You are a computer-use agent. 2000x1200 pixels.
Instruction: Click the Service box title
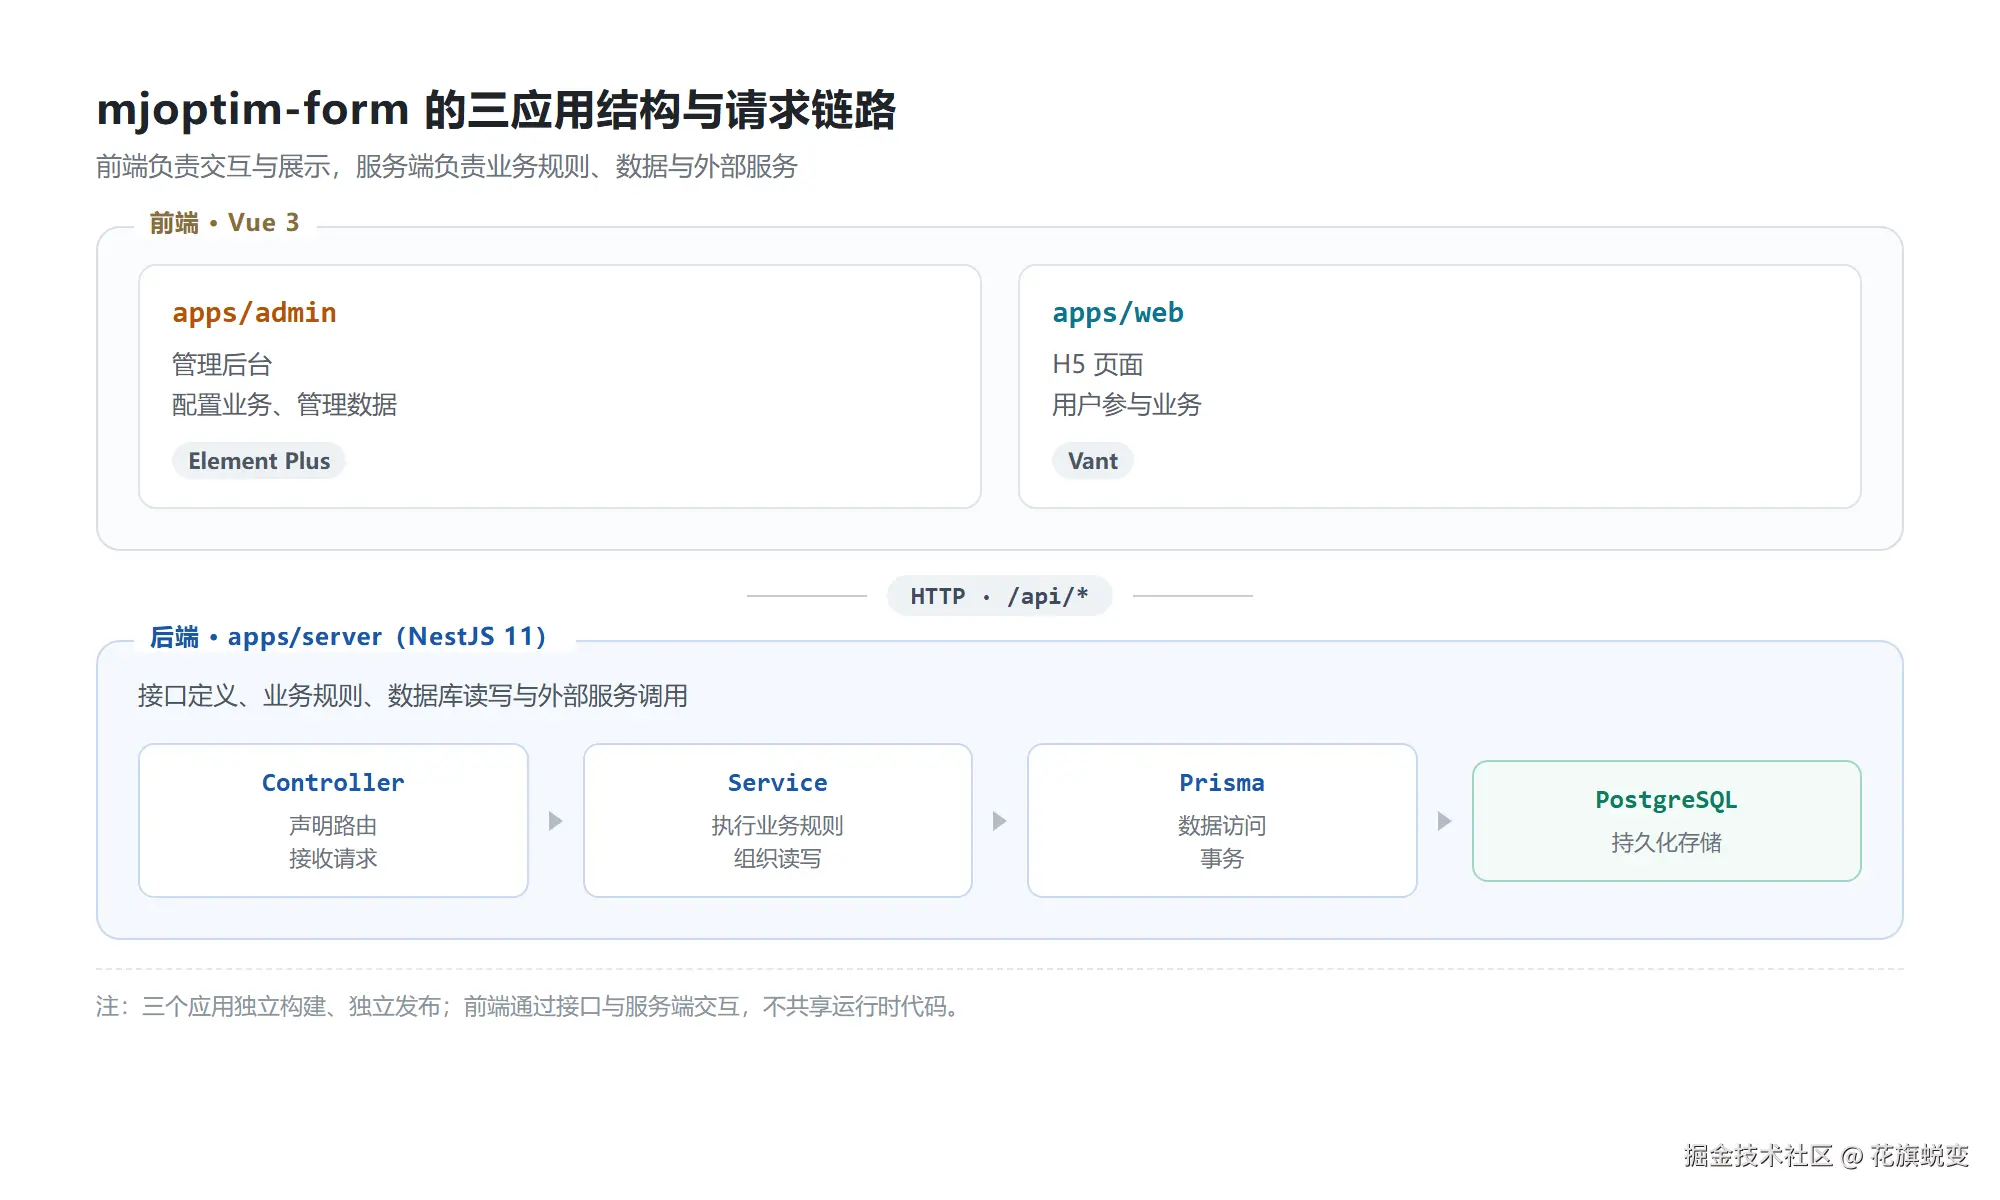tap(778, 783)
